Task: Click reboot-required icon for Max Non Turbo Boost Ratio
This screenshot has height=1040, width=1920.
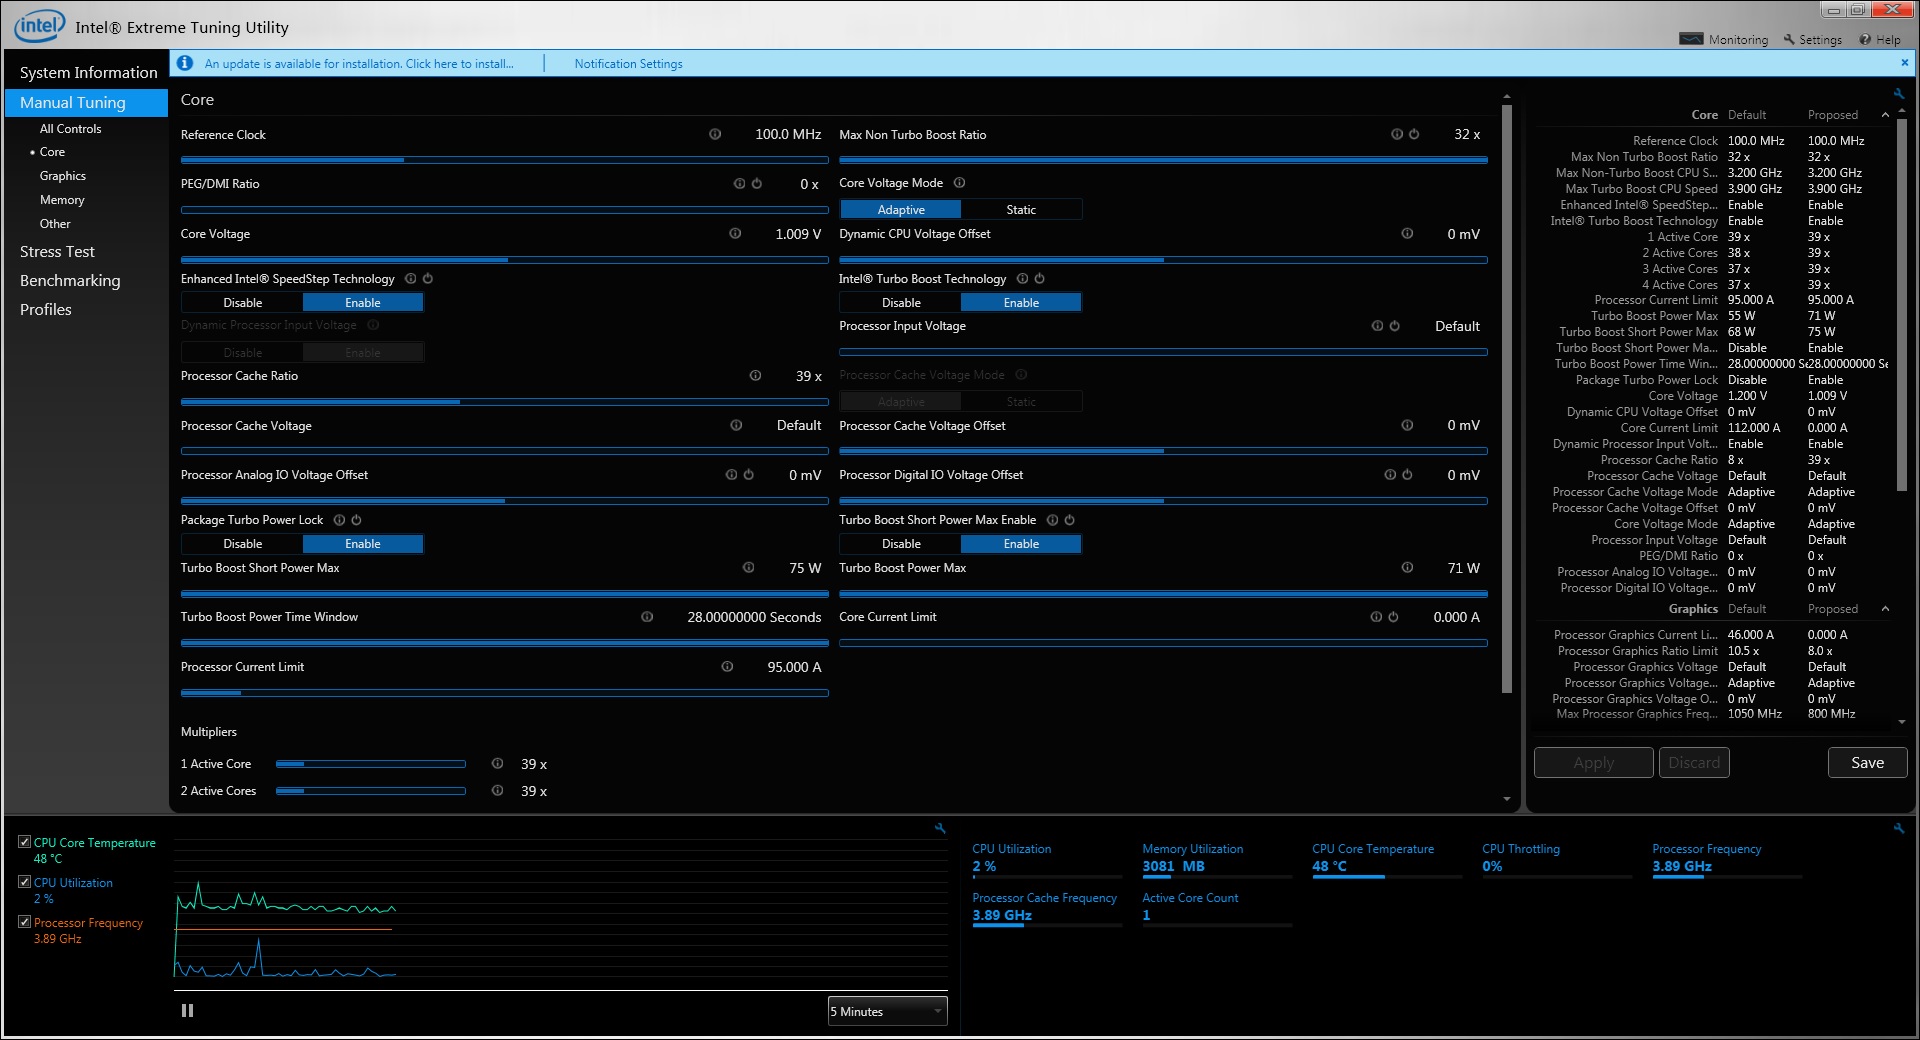Action: [x=1414, y=134]
